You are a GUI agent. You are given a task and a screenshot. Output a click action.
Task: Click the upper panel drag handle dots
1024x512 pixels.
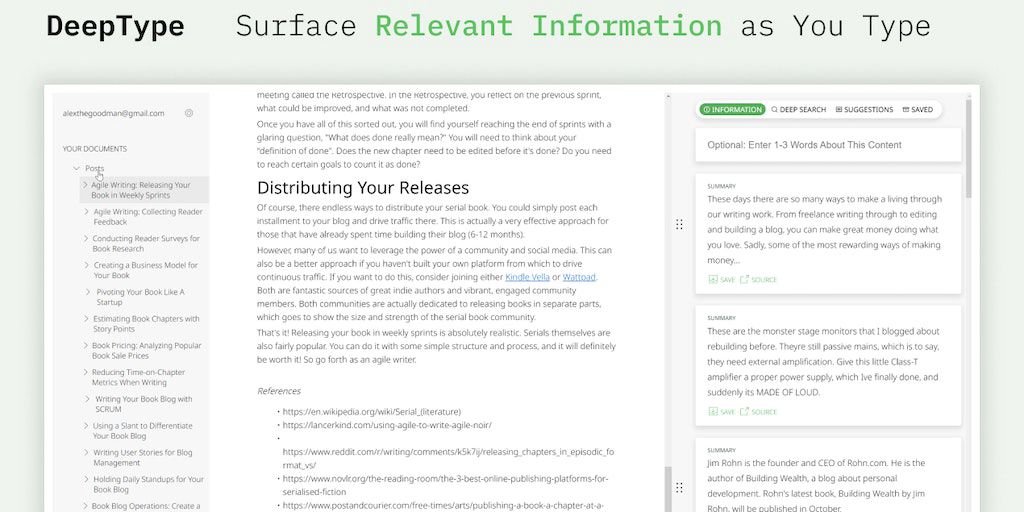click(x=679, y=225)
